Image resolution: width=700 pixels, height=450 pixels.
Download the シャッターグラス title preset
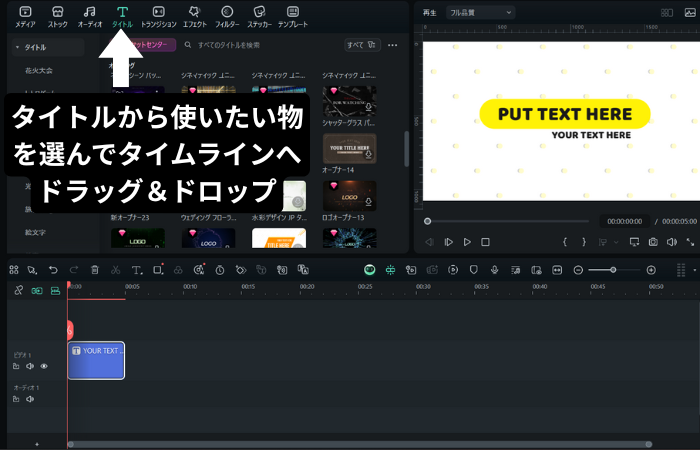[x=369, y=108]
